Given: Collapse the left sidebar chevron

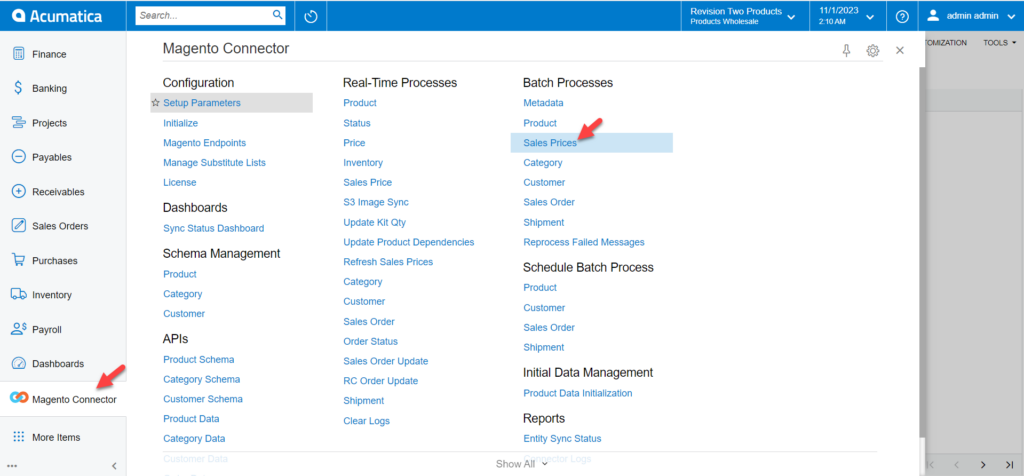Looking at the screenshot, I should click(x=114, y=466).
